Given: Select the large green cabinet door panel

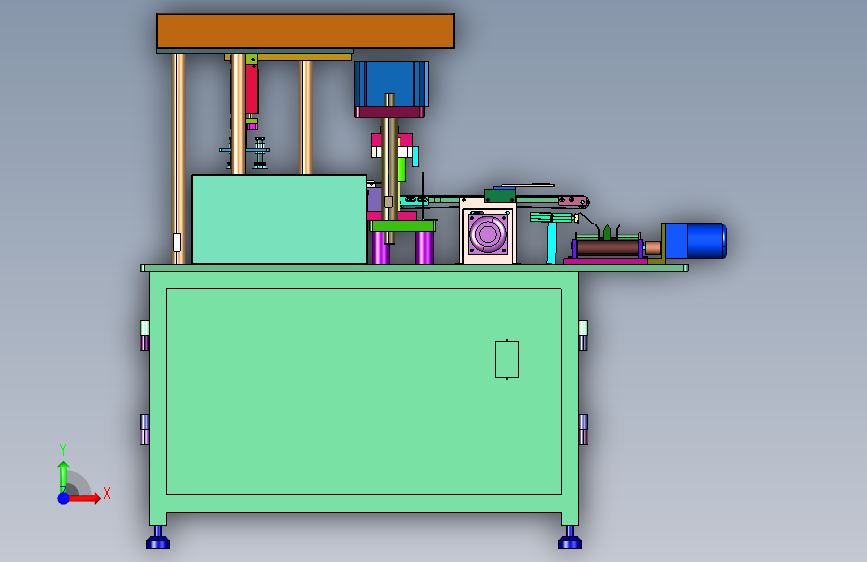Looking at the screenshot, I should click(x=364, y=391).
